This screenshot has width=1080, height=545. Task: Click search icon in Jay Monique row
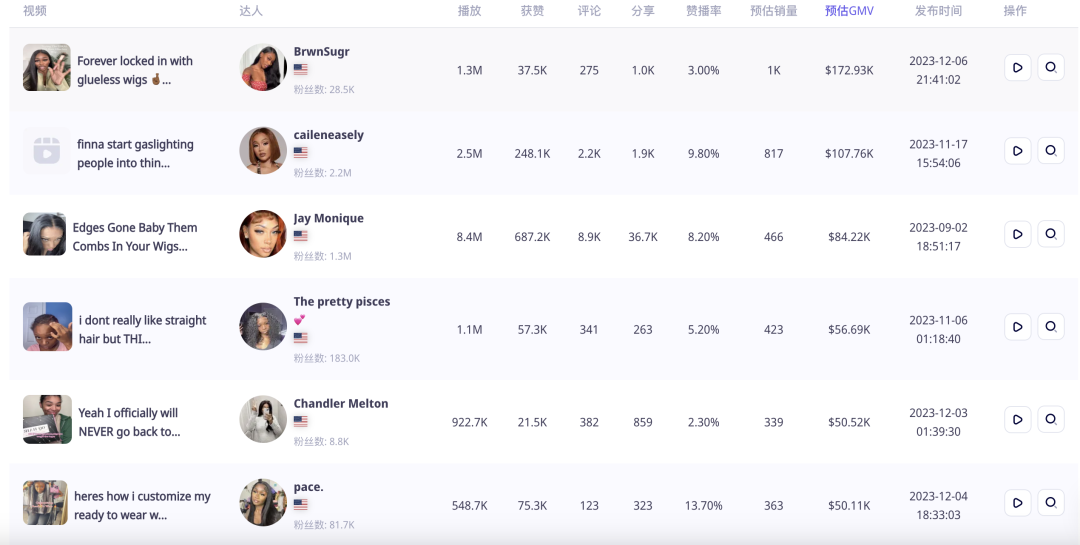tap(1051, 235)
